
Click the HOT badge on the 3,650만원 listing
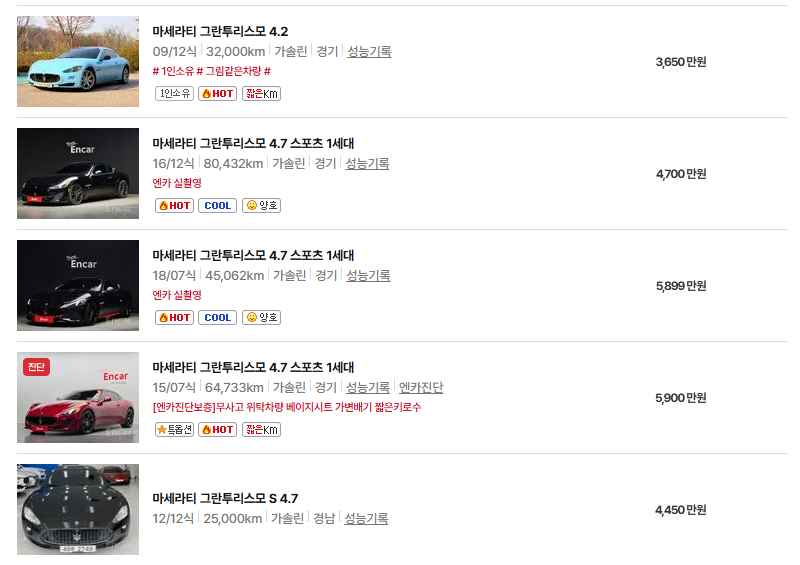[x=217, y=93]
